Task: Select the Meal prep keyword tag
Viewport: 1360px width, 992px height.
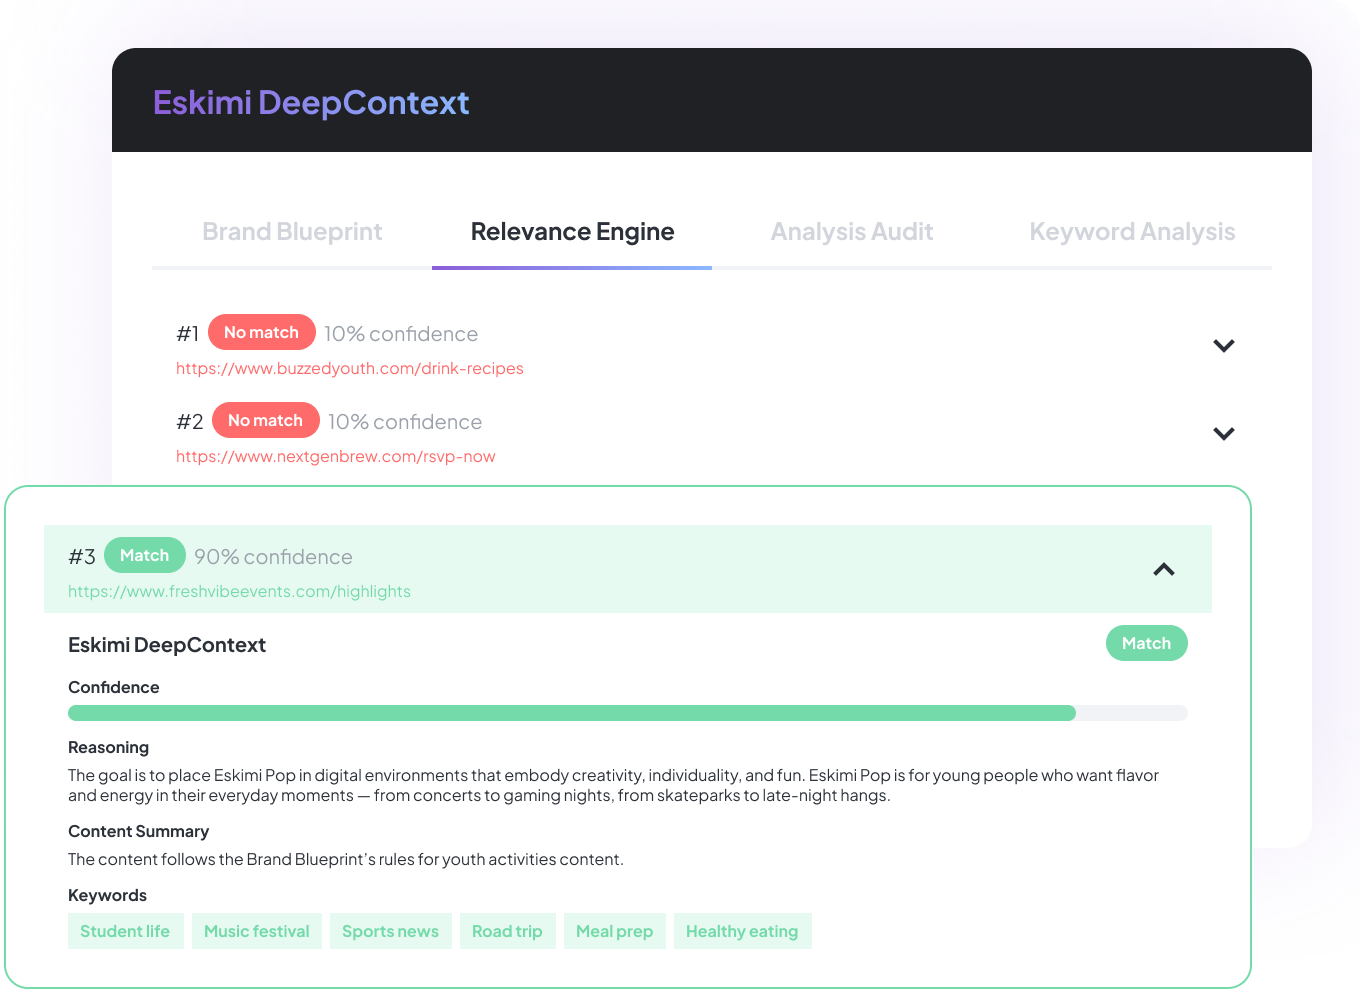Action: click(615, 931)
